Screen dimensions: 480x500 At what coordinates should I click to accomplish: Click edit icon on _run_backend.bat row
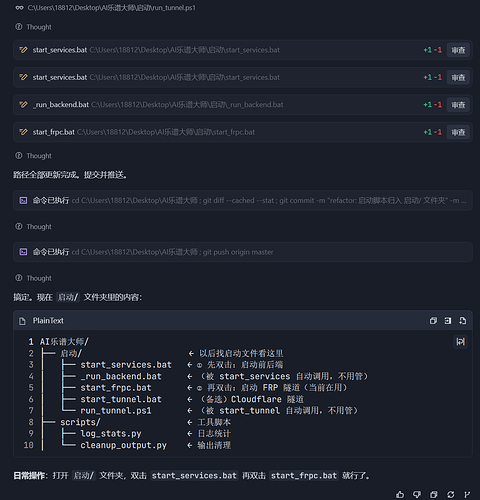(x=23, y=105)
